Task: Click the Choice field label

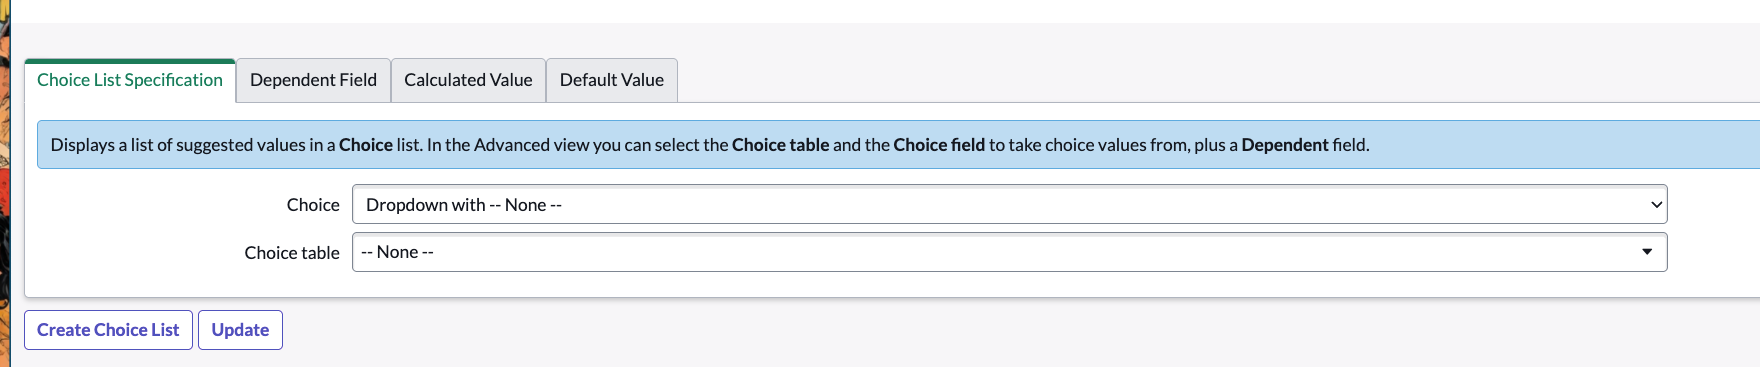Action: coord(313,205)
